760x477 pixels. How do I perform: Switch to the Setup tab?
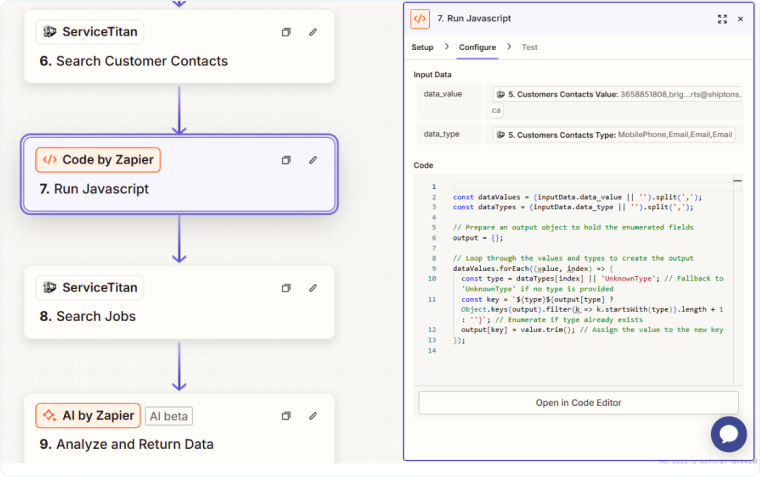[422, 47]
